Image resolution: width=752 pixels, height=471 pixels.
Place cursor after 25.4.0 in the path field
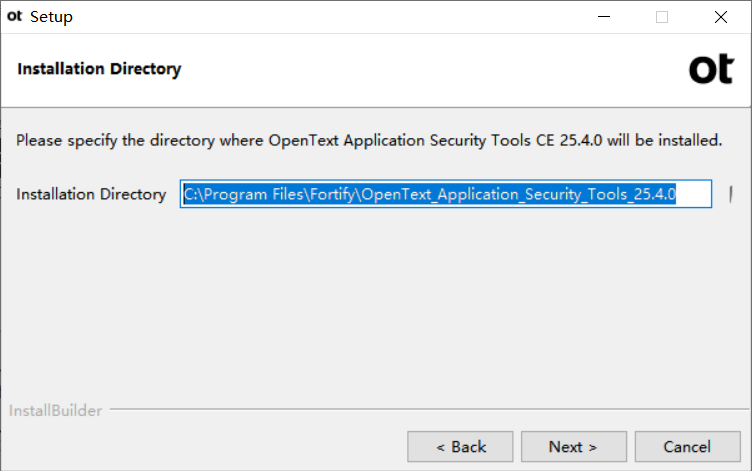pyautogui.click(x=677, y=194)
